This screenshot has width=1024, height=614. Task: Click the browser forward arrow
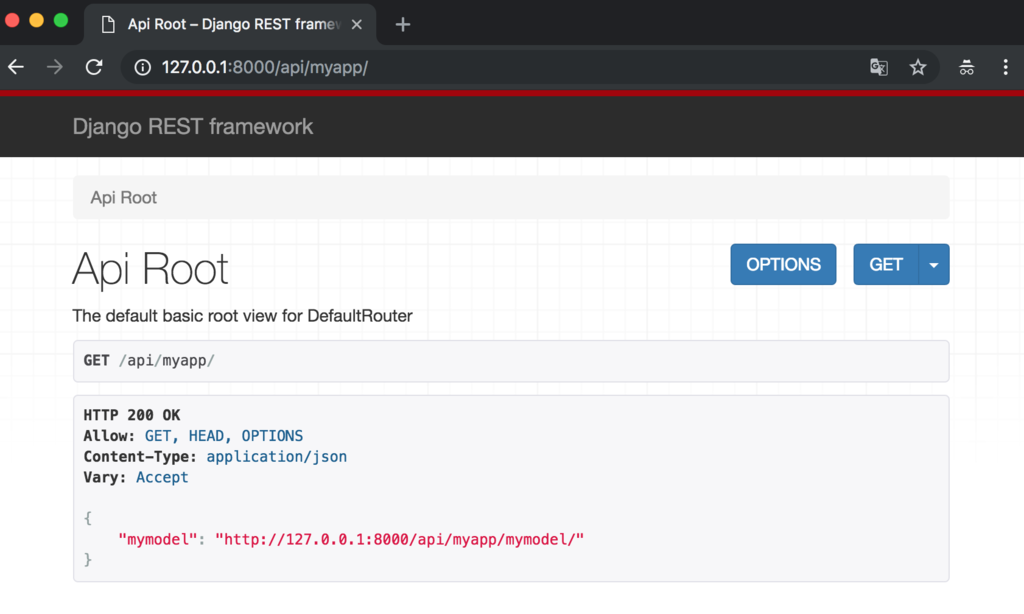55,67
